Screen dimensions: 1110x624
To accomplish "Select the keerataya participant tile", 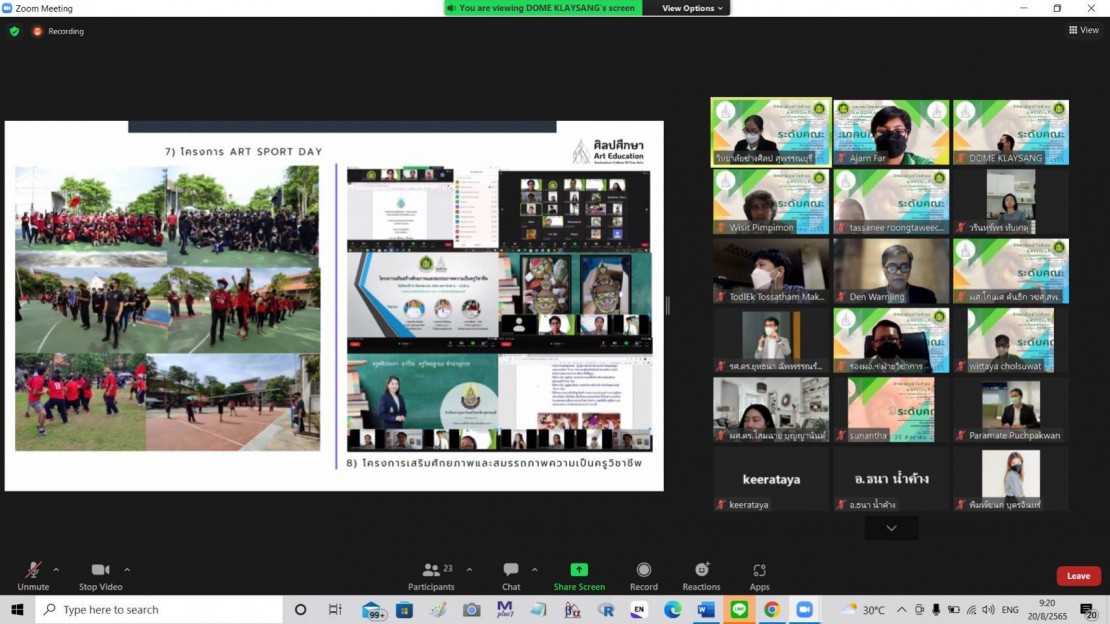I will pos(771,480).
